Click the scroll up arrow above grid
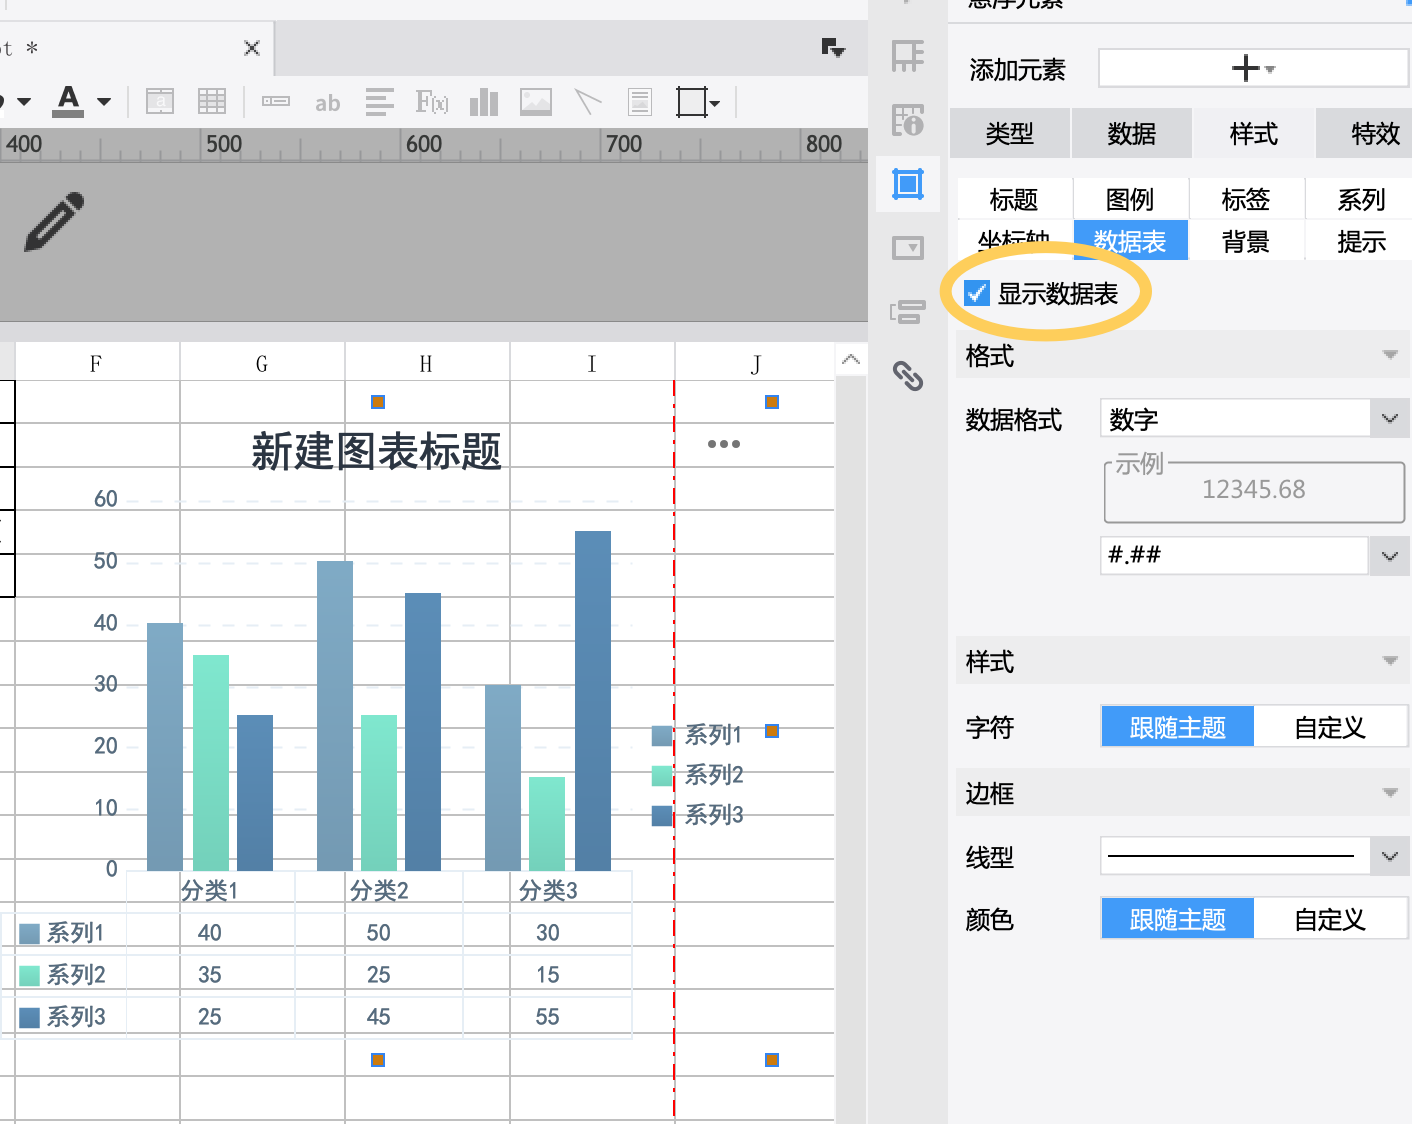 (x=851, y=360)
